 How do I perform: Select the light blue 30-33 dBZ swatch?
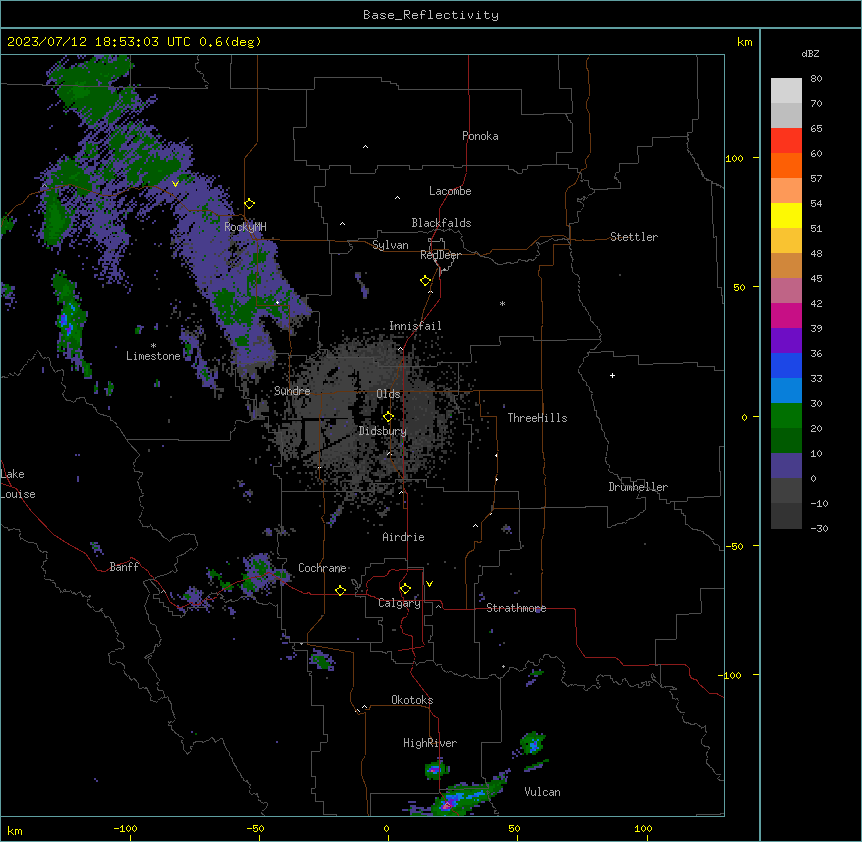click(786, 391)
